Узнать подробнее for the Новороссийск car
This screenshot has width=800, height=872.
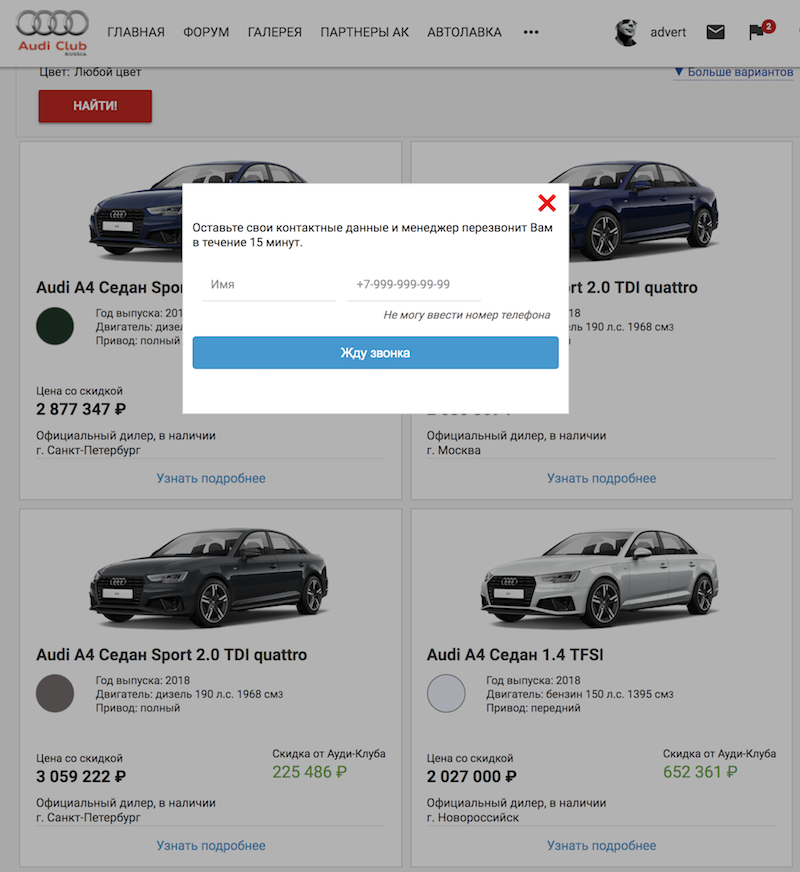[x=601, y=845]
